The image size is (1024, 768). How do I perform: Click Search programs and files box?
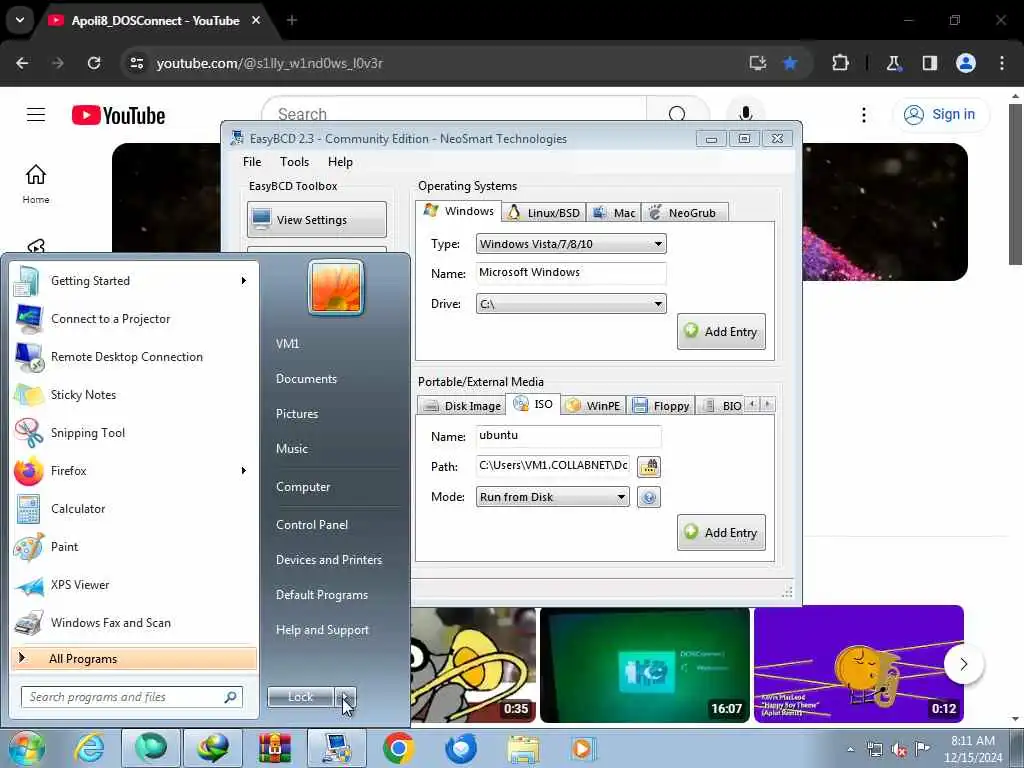pos(131,697)
